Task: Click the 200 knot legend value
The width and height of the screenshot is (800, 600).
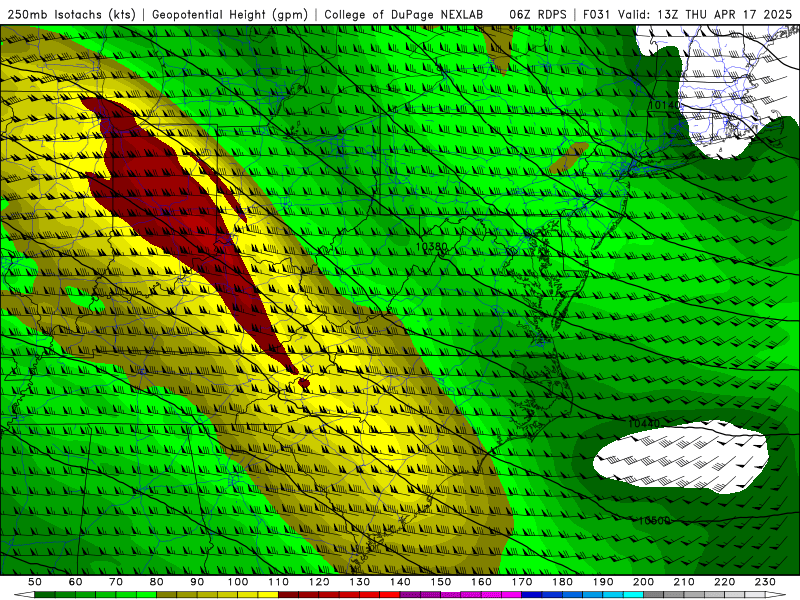Action: pyautogui.click(x=644, y=582)
